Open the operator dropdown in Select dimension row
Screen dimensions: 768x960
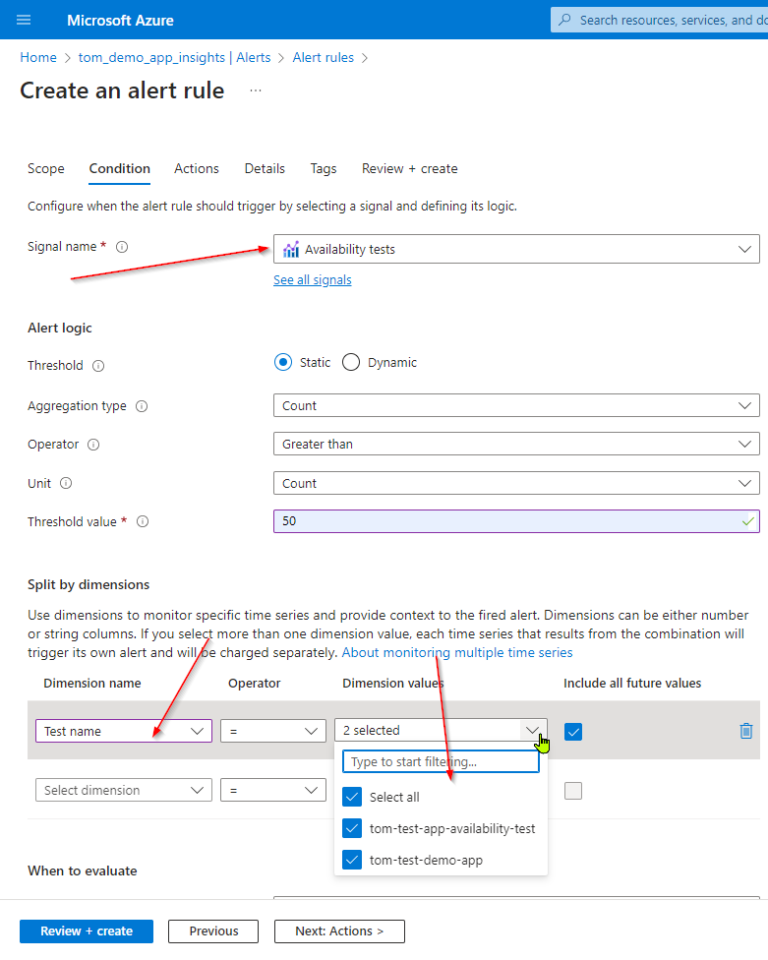pos(273,790)
